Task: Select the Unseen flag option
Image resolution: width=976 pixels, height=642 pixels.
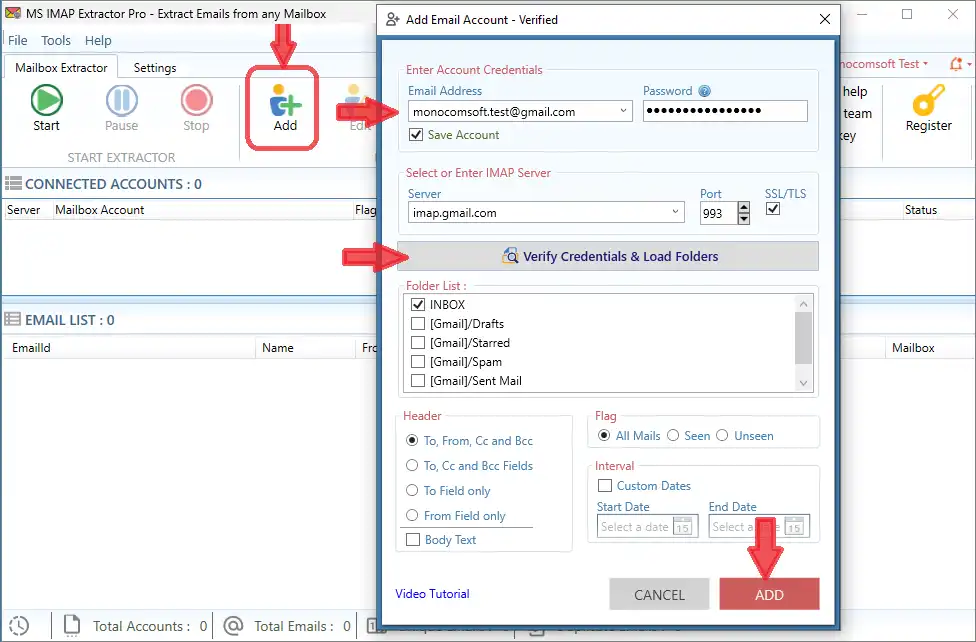Action: pyautogui.click(x=722, y=435)
